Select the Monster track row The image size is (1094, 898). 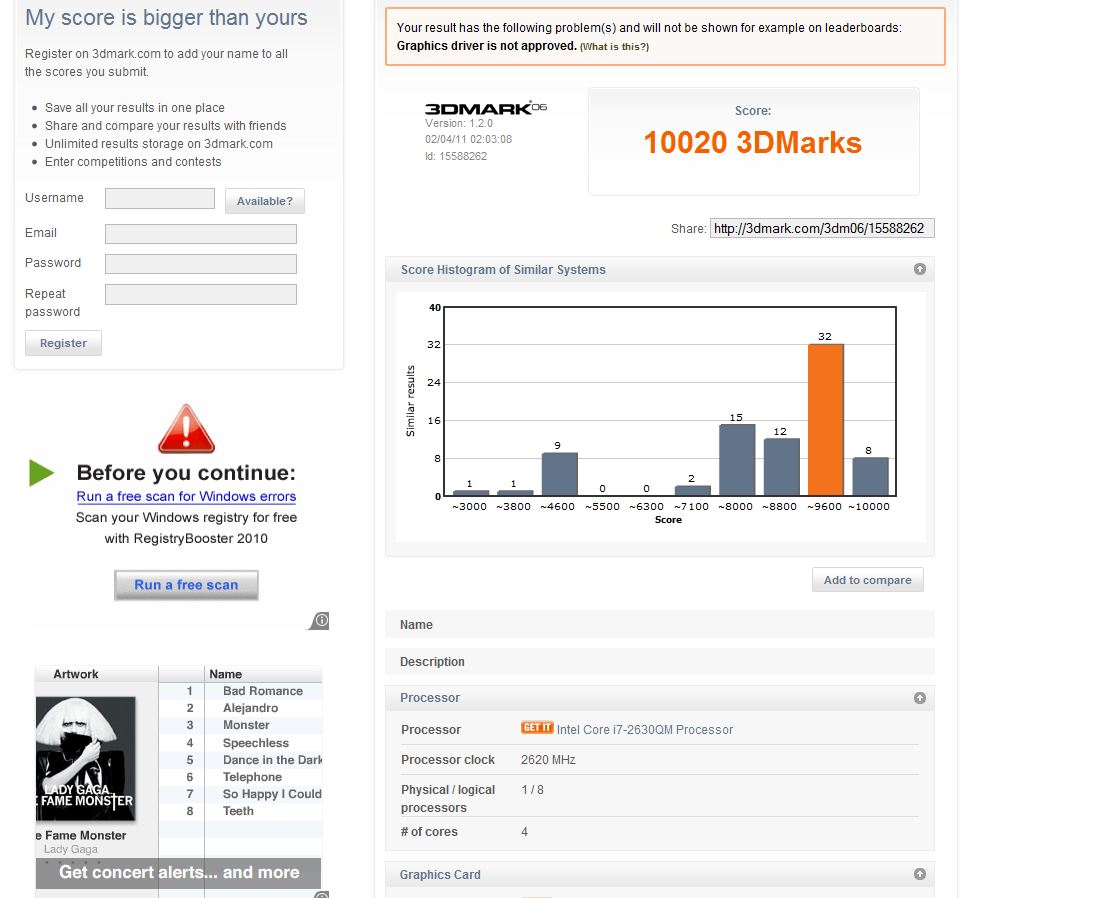(x=241, y=725)
